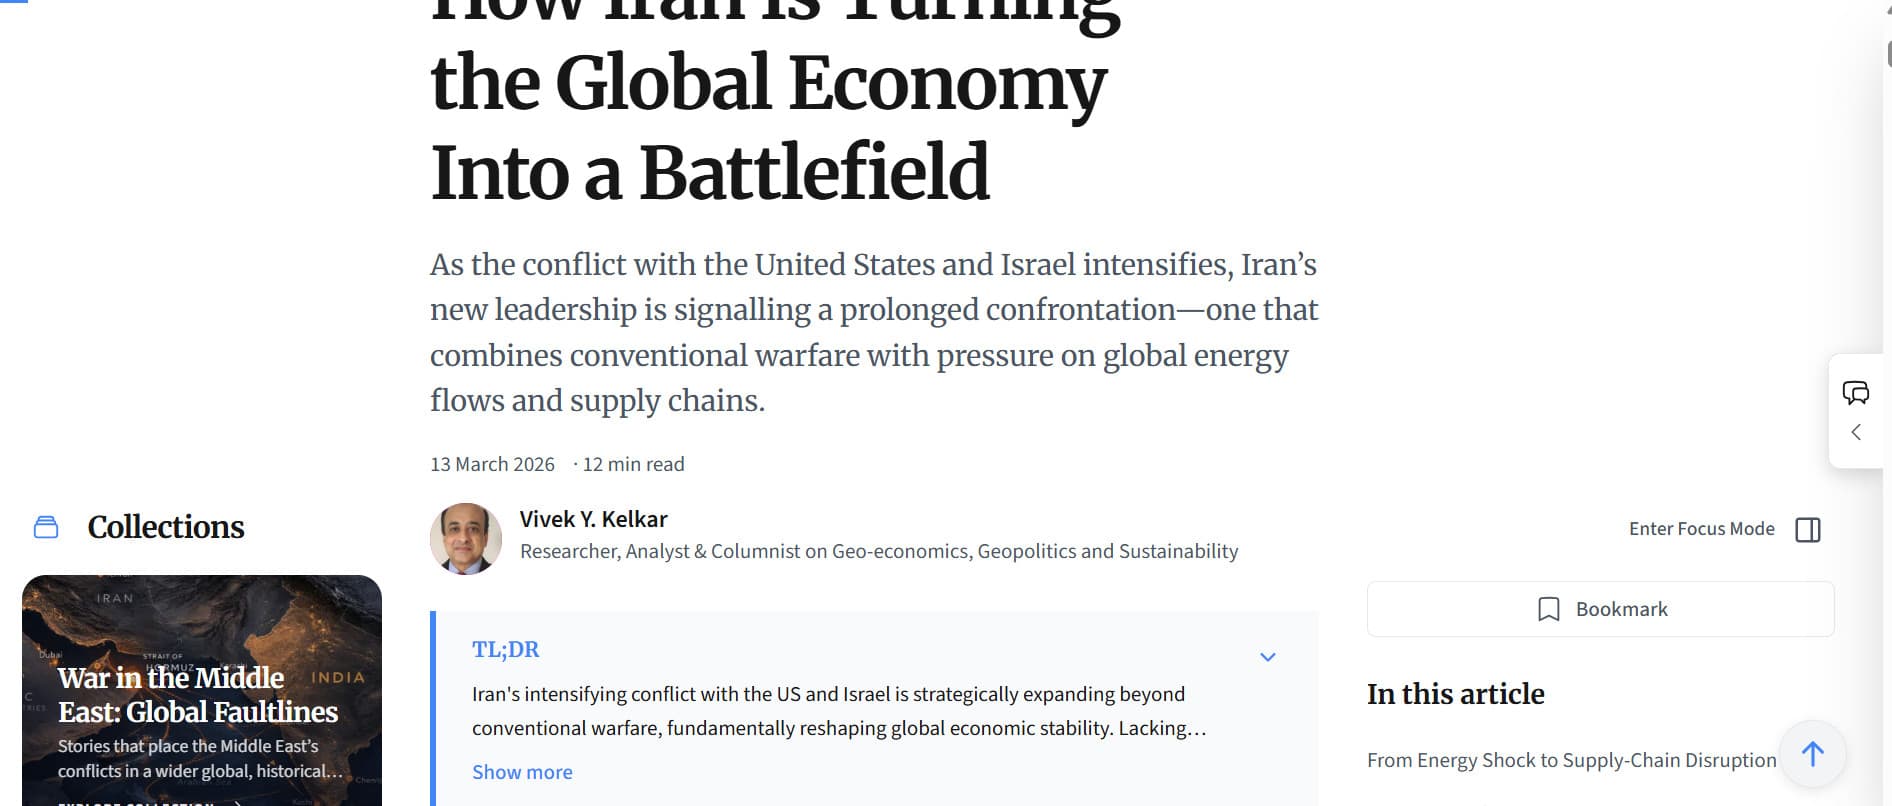Click the Focus Mode panel layout icon

pyautogui.click(x=1808, y=530)
